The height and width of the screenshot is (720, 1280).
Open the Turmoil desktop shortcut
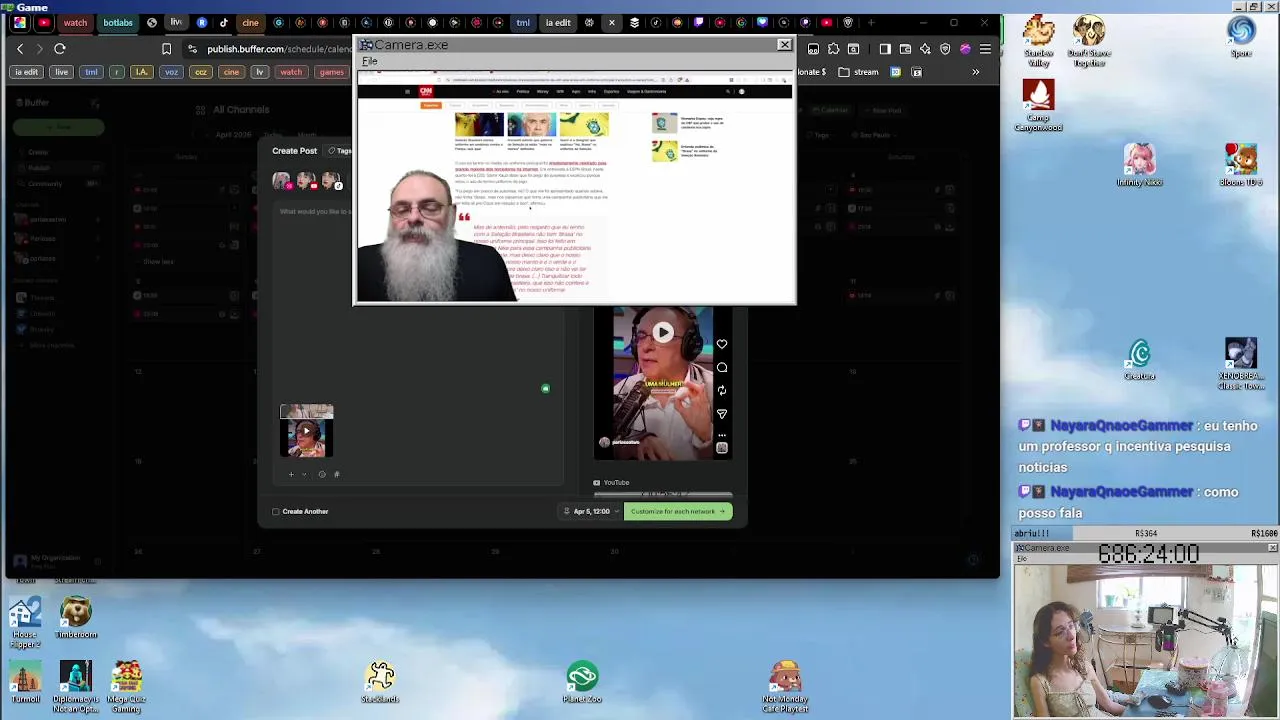pyautogui.click(x=25, y=684)
